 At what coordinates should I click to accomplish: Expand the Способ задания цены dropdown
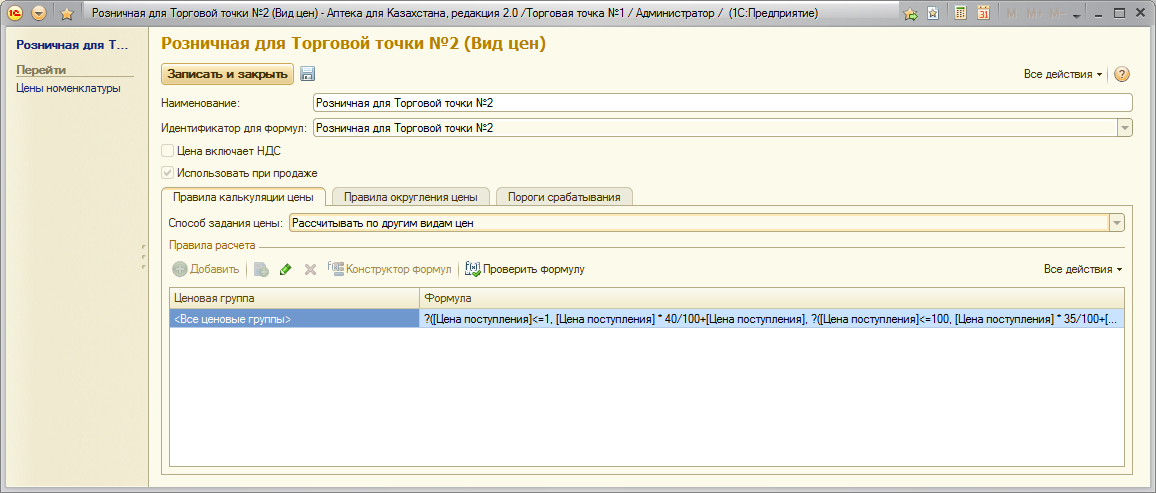(x=1117, y=223)
